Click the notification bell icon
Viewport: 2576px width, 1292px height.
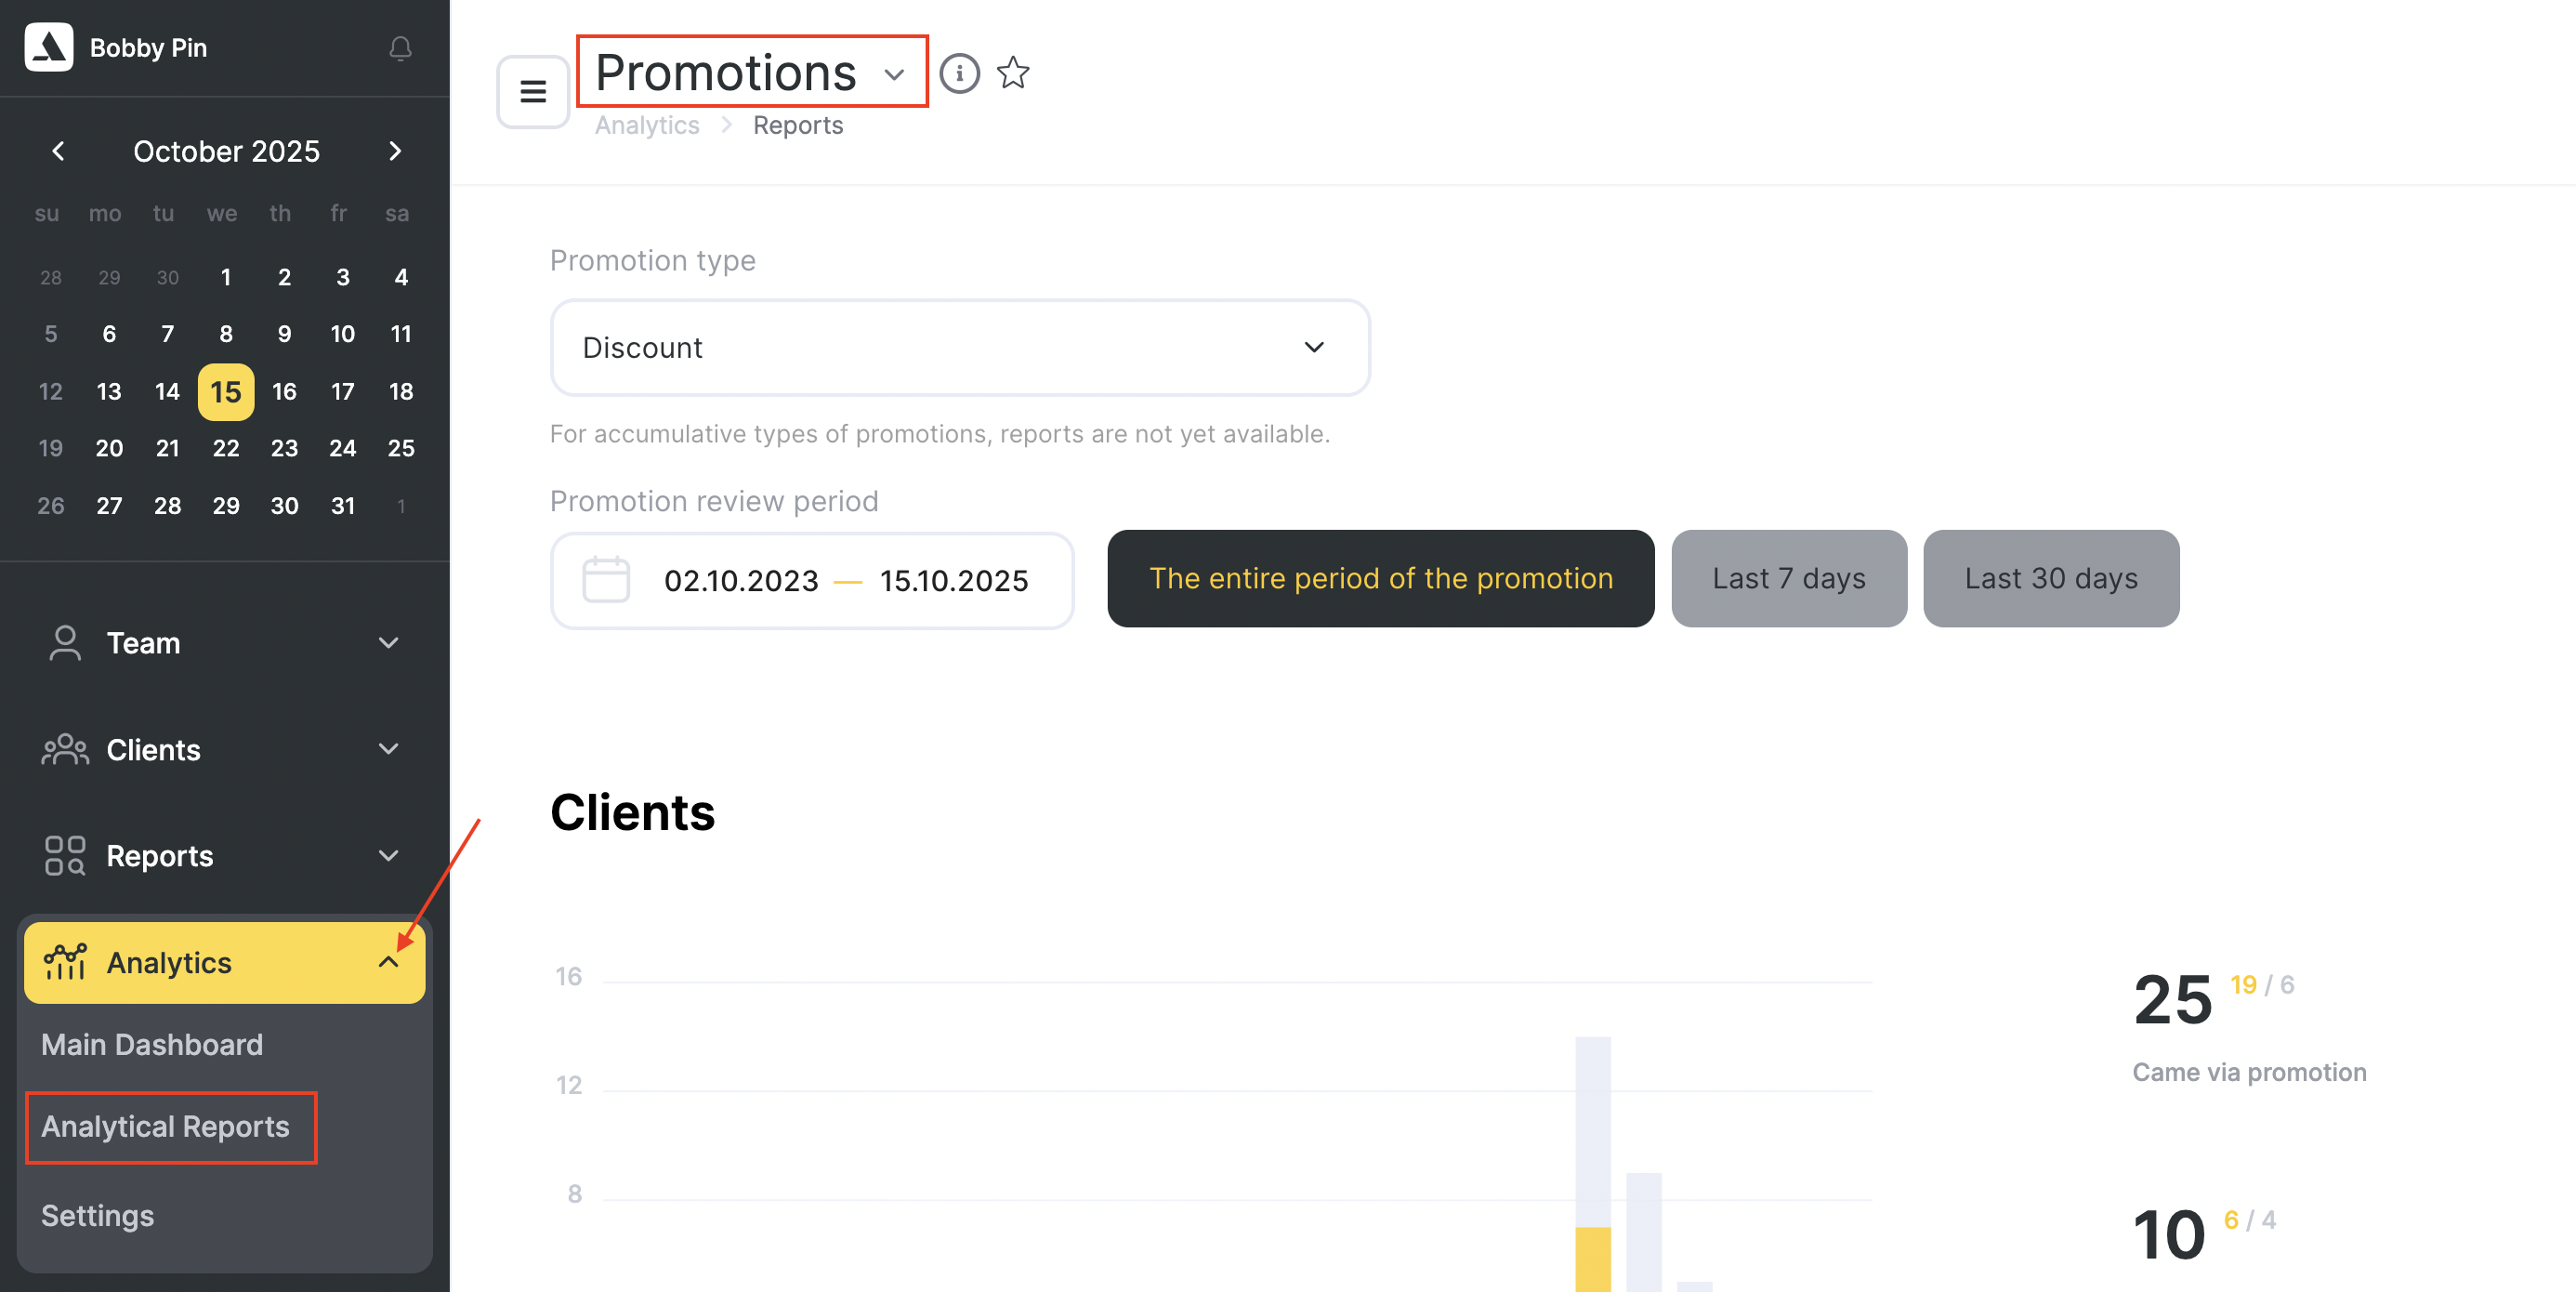pos(400,48)
